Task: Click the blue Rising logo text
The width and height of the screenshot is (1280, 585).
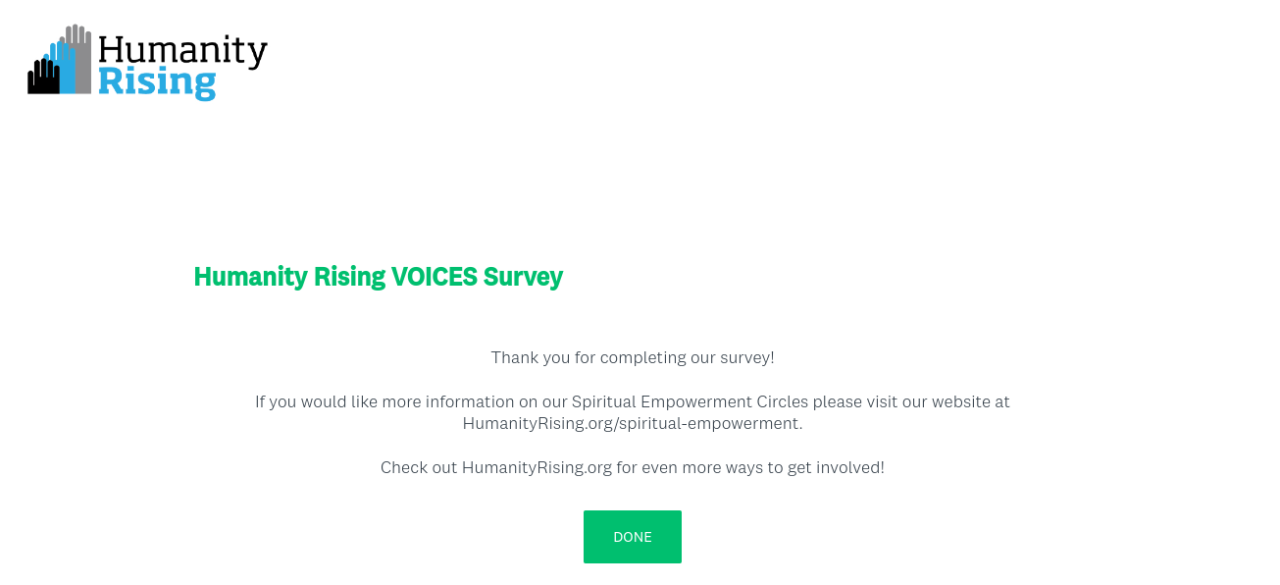Action: click(x=156, y=81)
